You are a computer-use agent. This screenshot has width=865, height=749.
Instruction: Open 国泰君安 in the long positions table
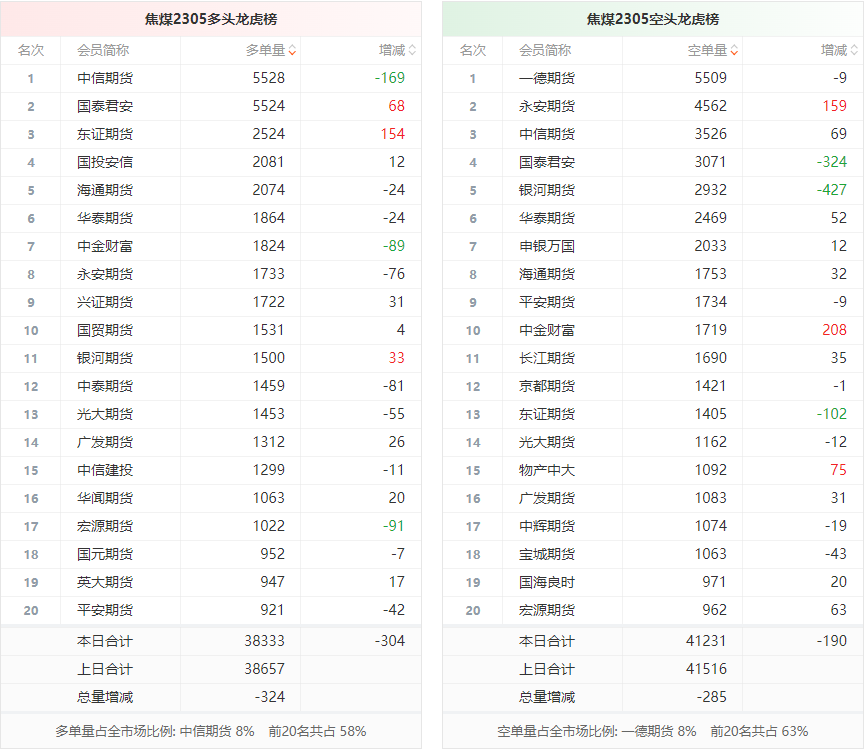pos(105,106)
